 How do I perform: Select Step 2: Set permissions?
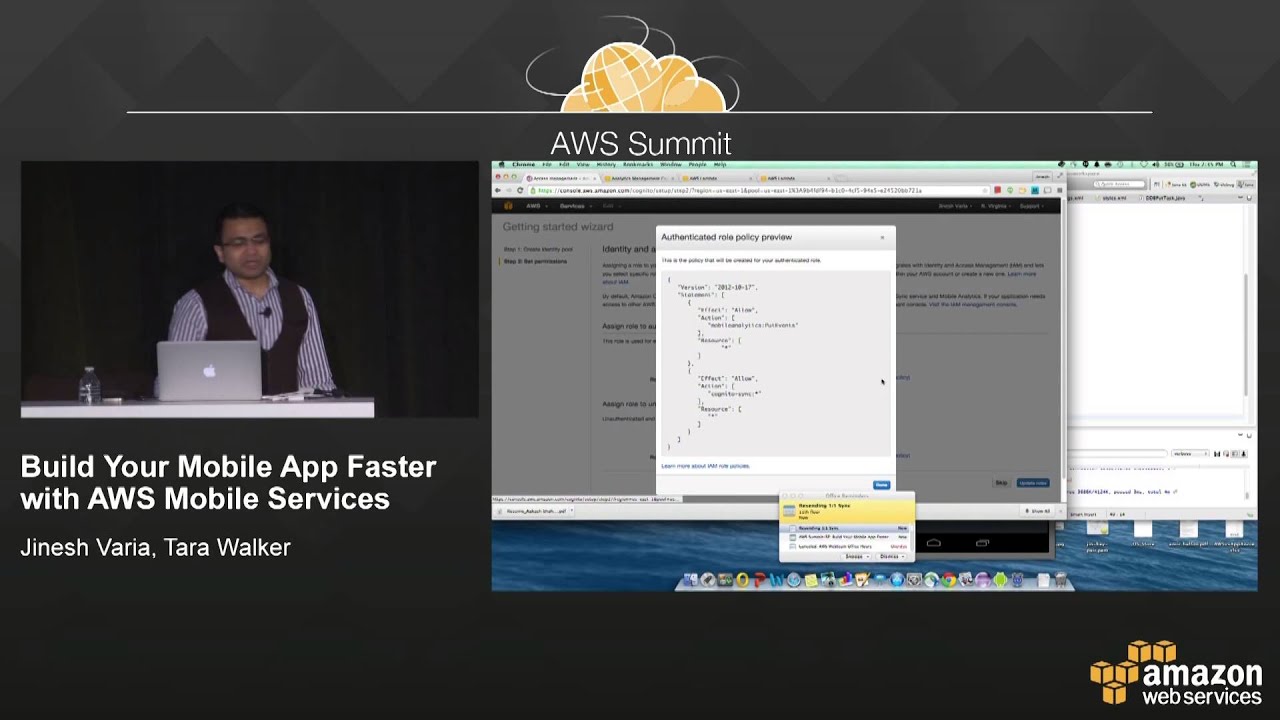click(x=536, y=261)
